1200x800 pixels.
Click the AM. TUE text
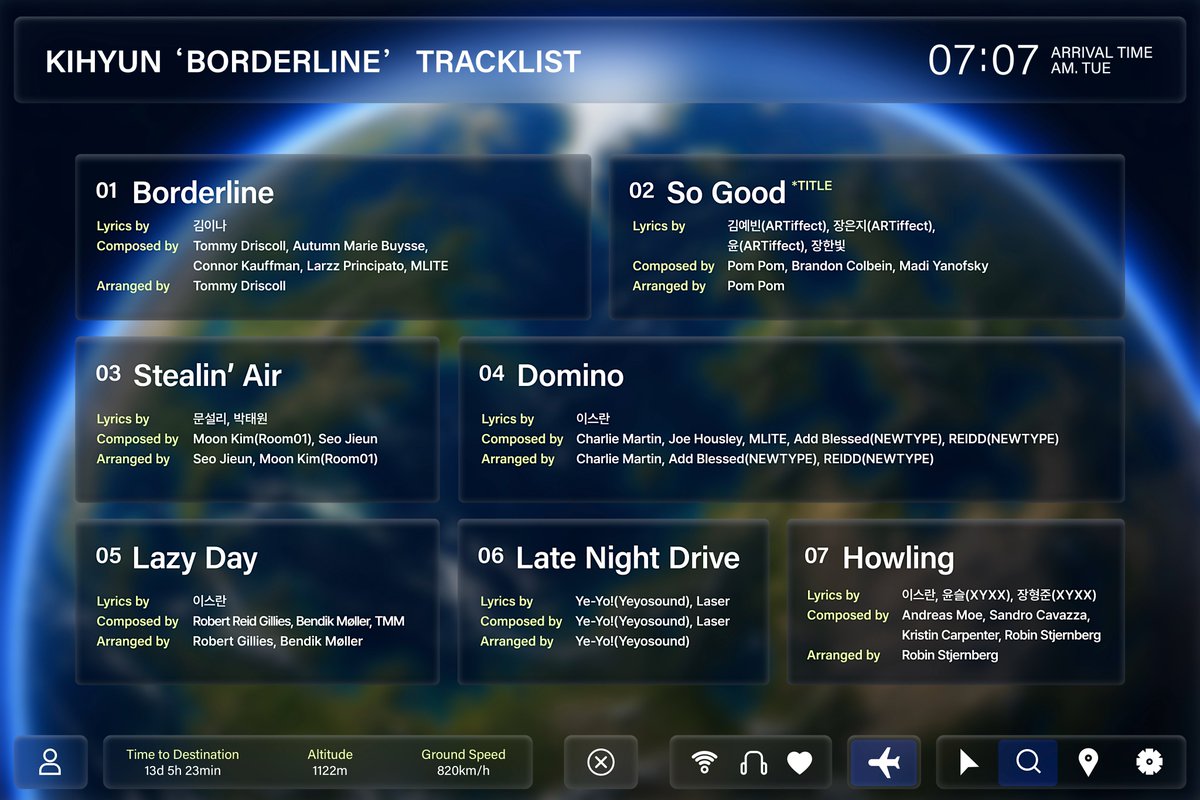point(1081,69)
